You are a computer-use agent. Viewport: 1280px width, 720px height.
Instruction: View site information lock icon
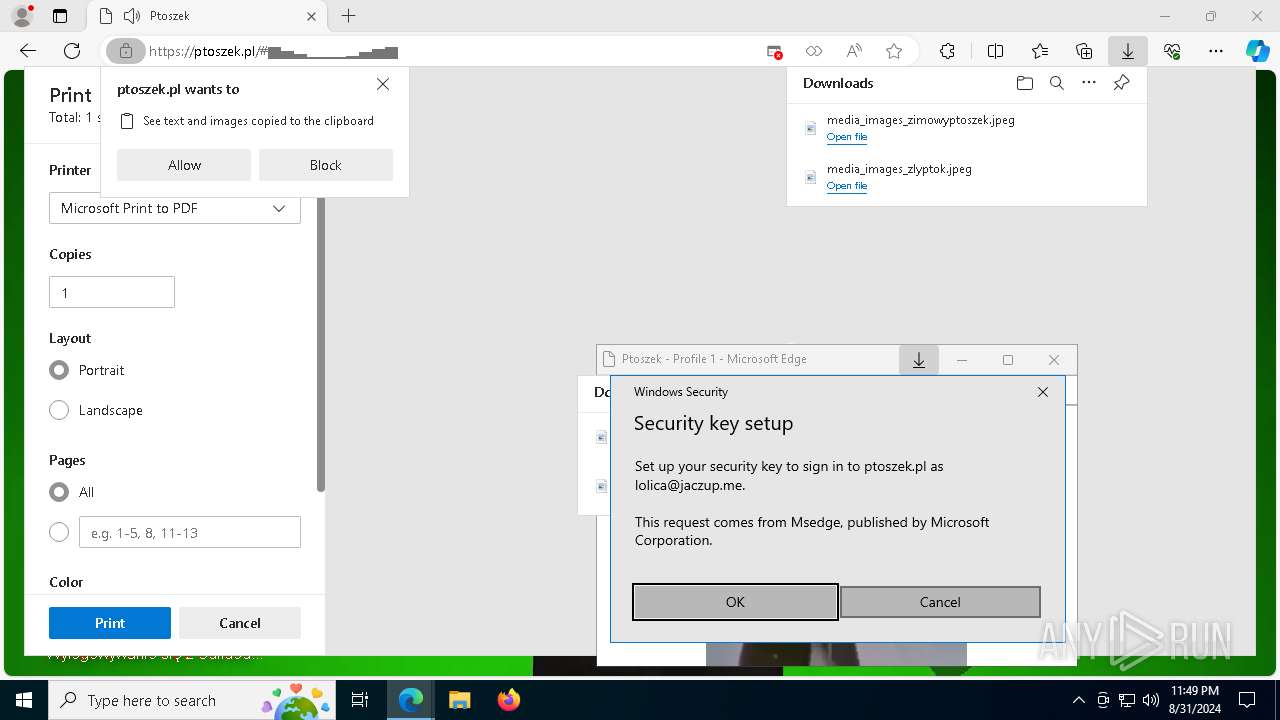coord(125,51)
